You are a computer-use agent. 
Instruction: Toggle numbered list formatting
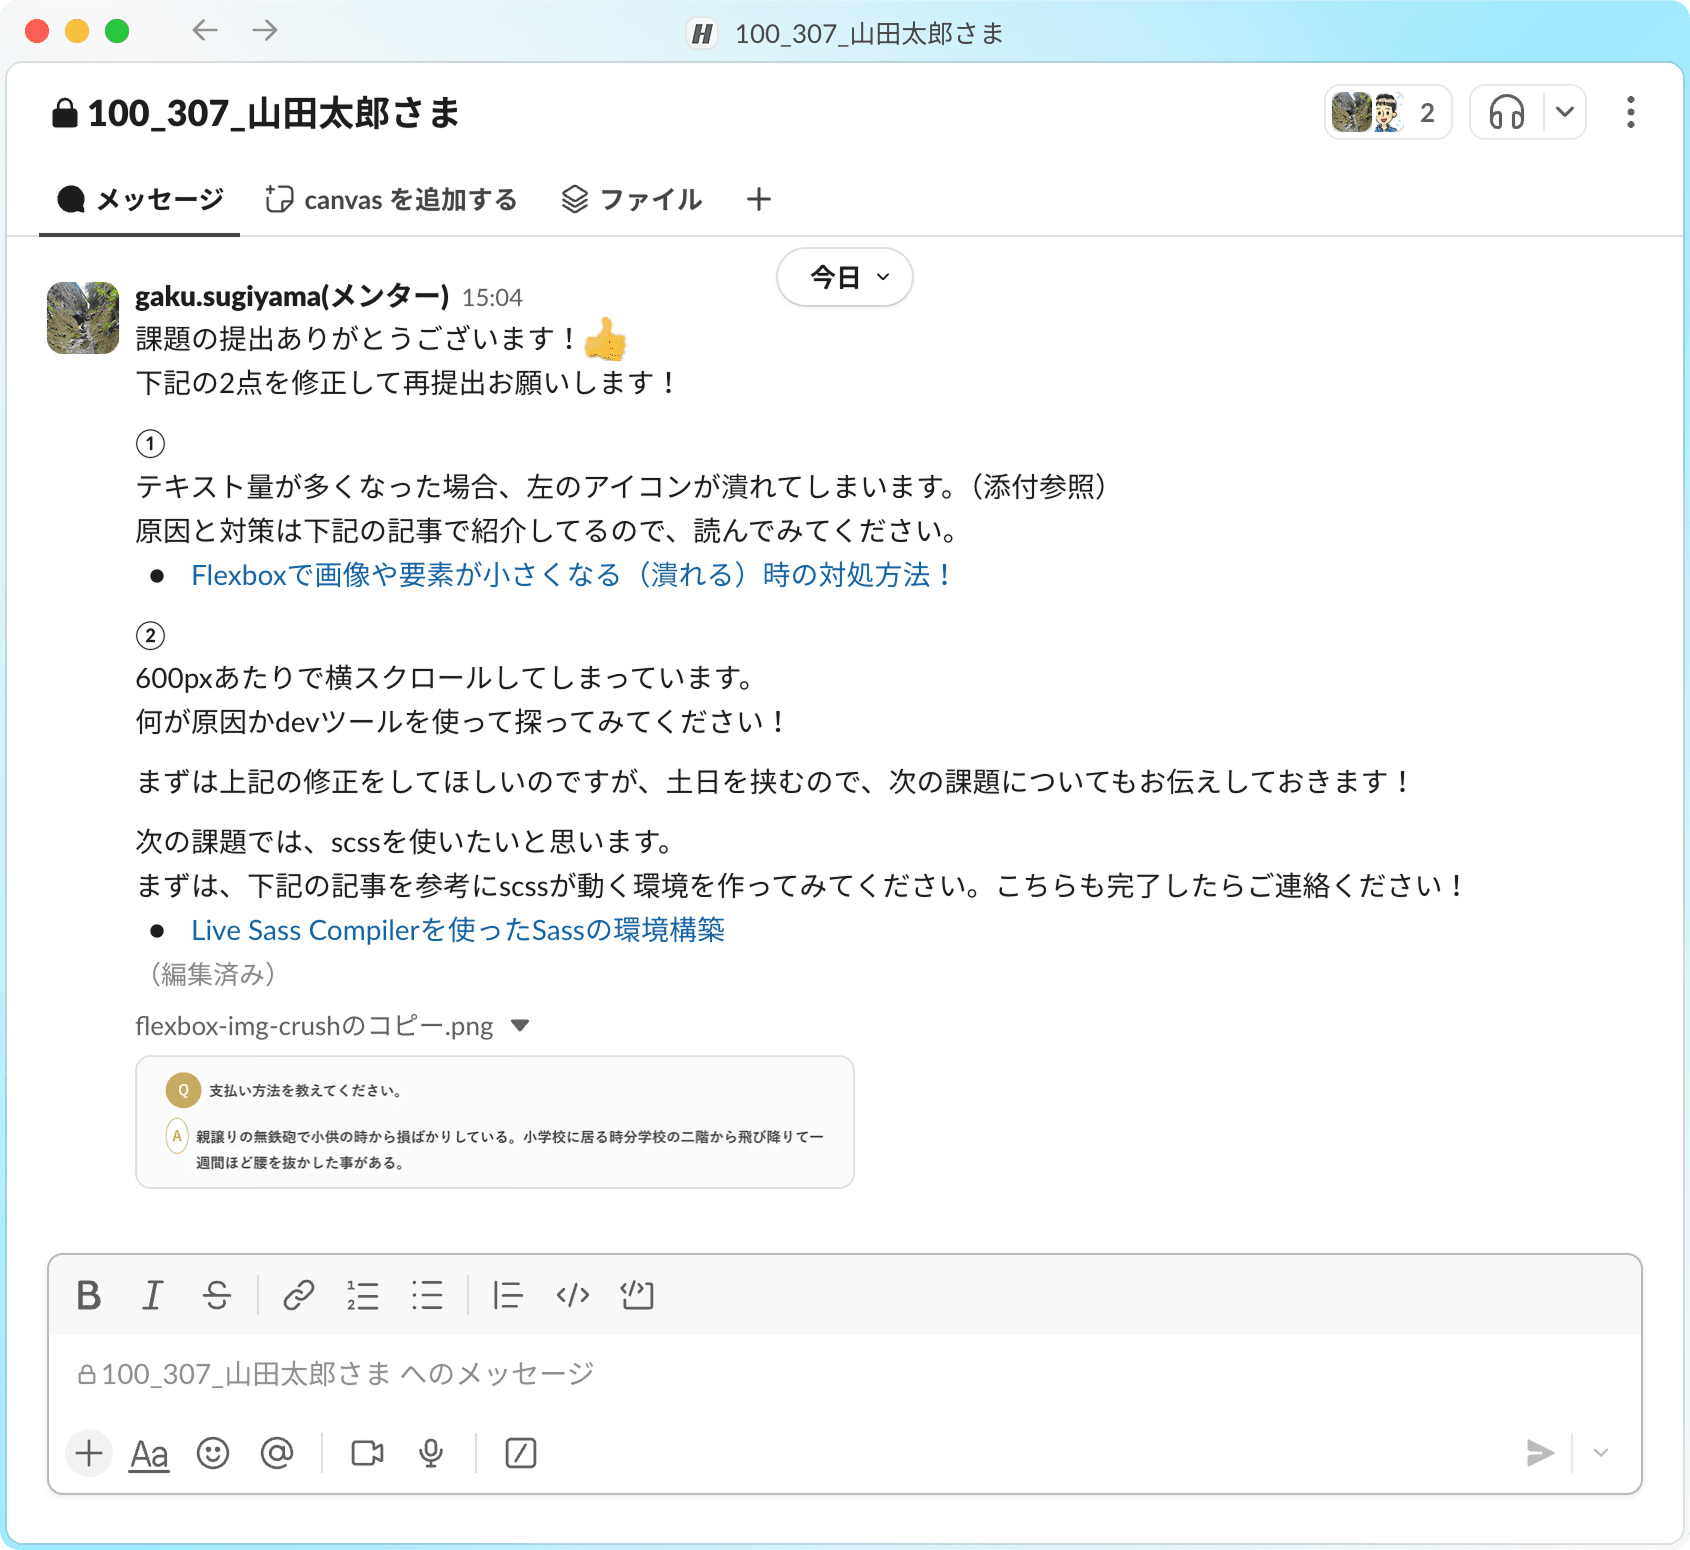point(363,1296)
